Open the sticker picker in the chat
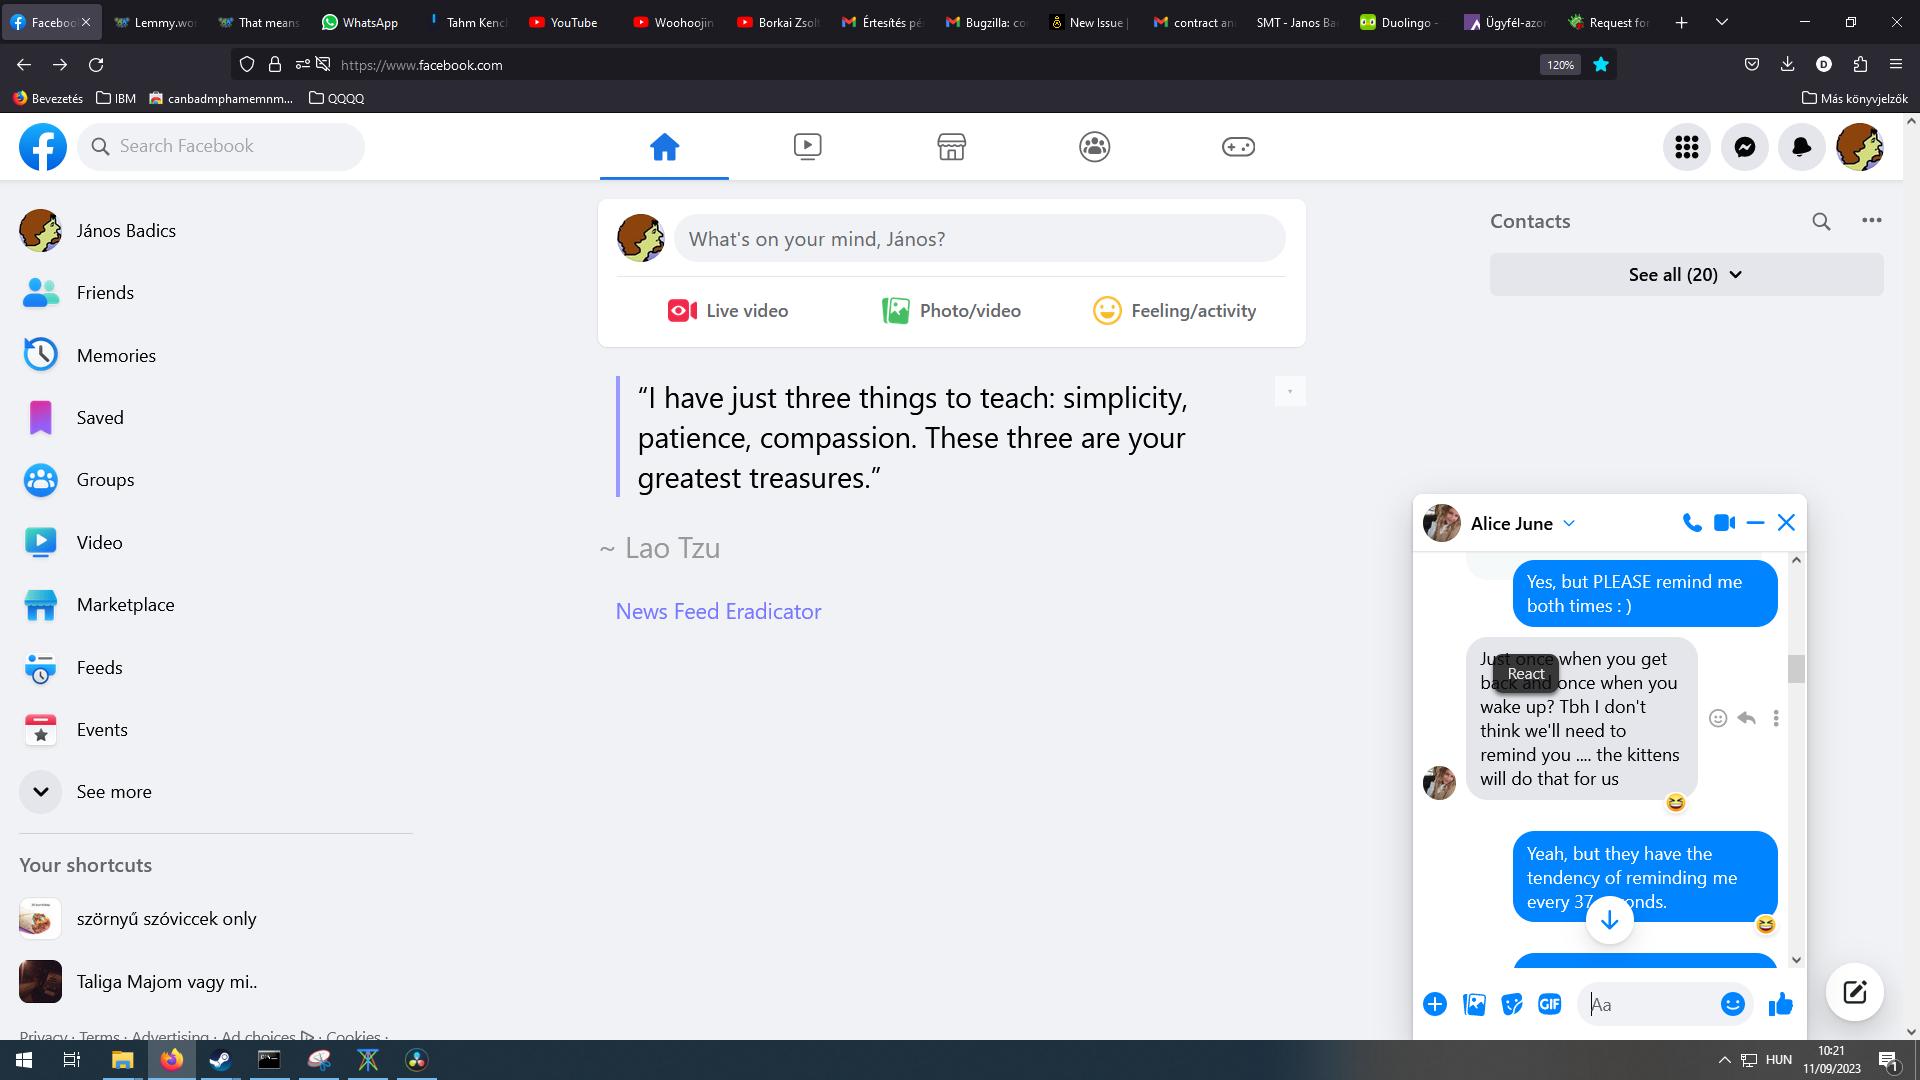1920x1080 pixels. 1511,1004
